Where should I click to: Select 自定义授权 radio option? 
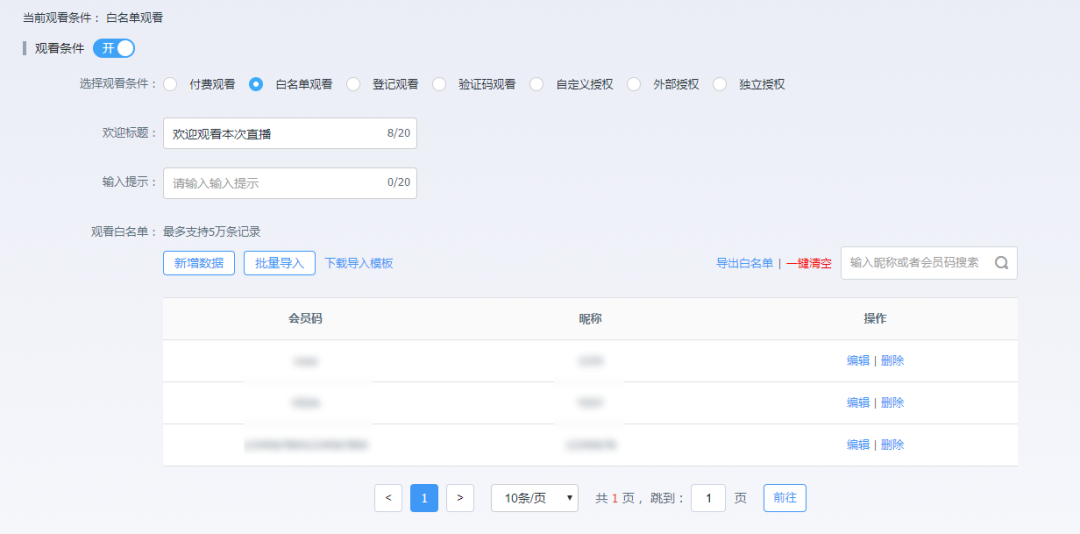click(x=537, y=84)
